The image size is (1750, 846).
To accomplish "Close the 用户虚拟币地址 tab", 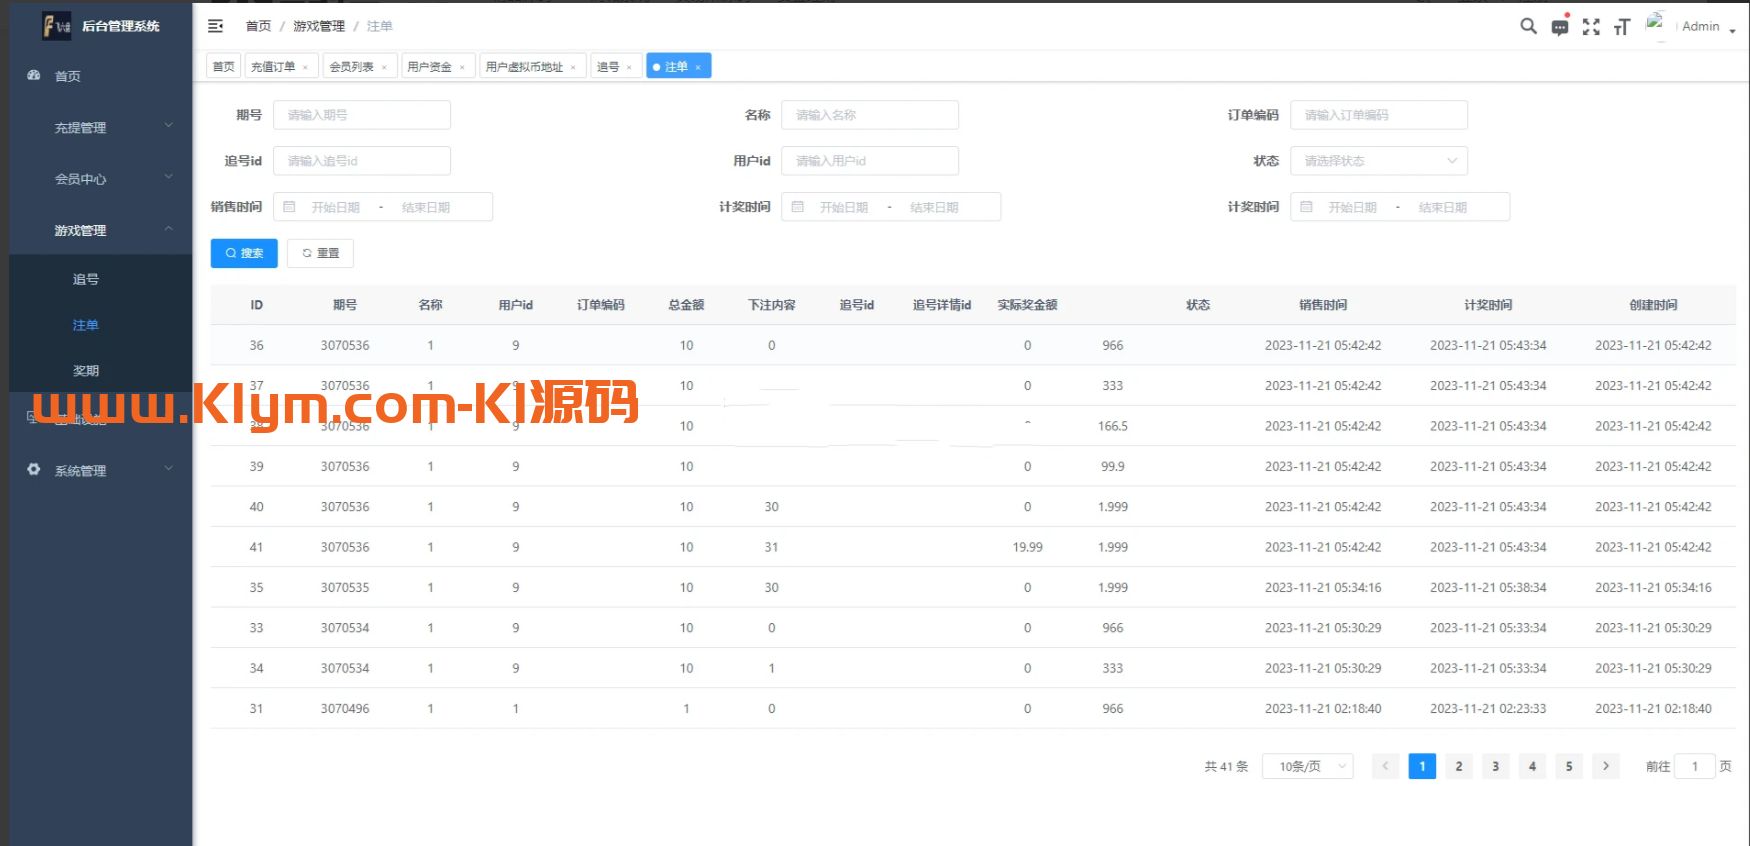I will tap(573, 67).
